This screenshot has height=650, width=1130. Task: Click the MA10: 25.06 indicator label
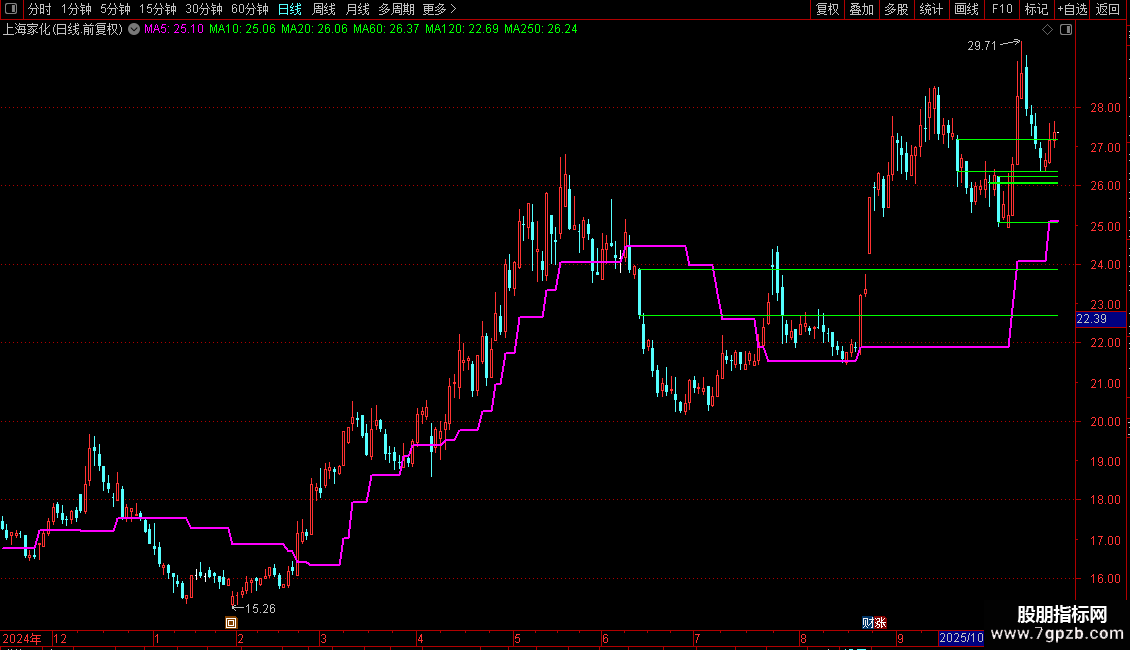(x=242, y=29)
